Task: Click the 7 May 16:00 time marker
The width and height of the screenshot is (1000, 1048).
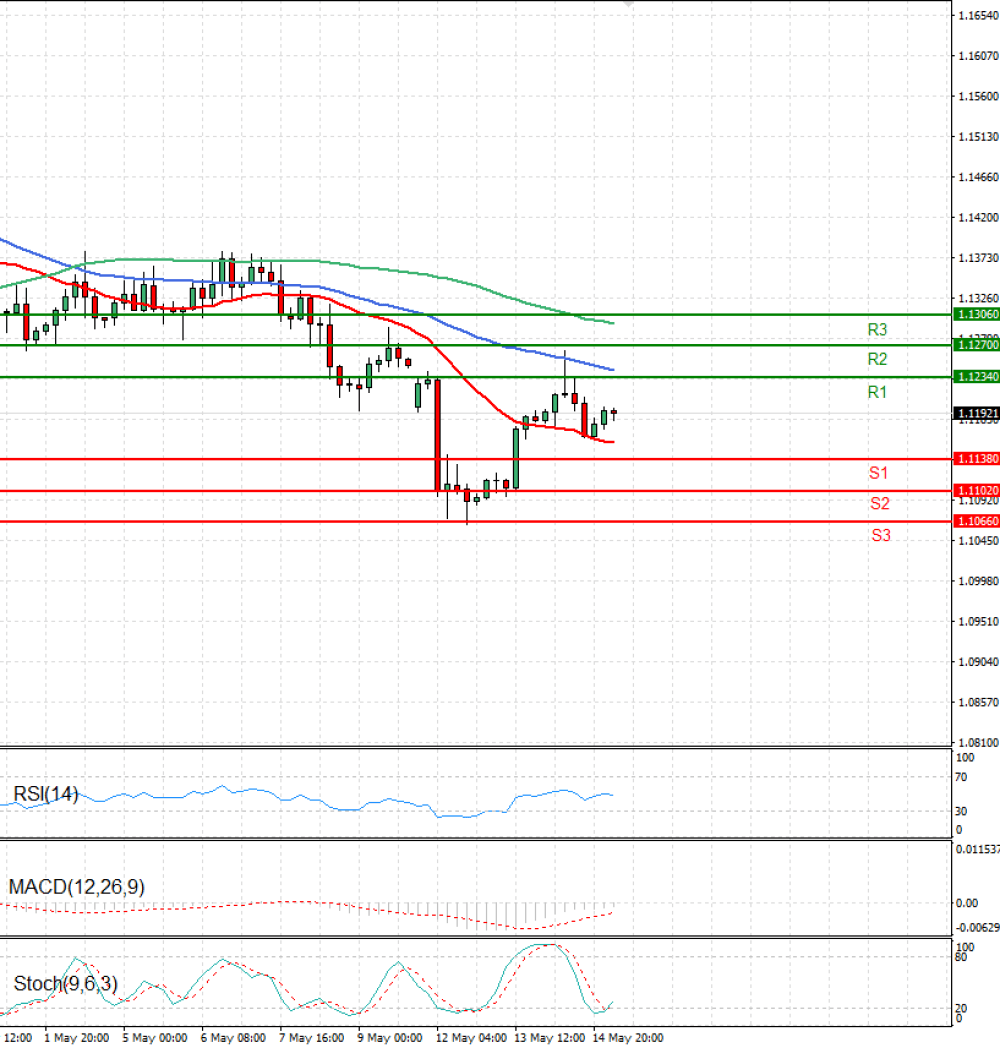Action: (x=311, y=1038)
